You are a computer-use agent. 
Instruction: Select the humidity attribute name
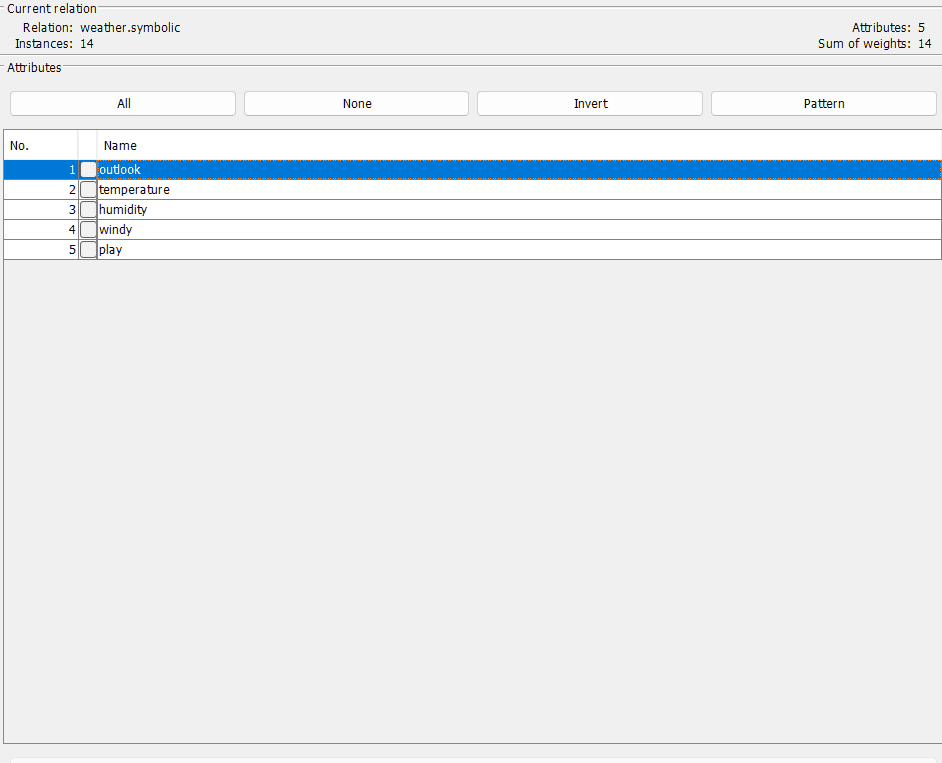(x=123, y=210)
